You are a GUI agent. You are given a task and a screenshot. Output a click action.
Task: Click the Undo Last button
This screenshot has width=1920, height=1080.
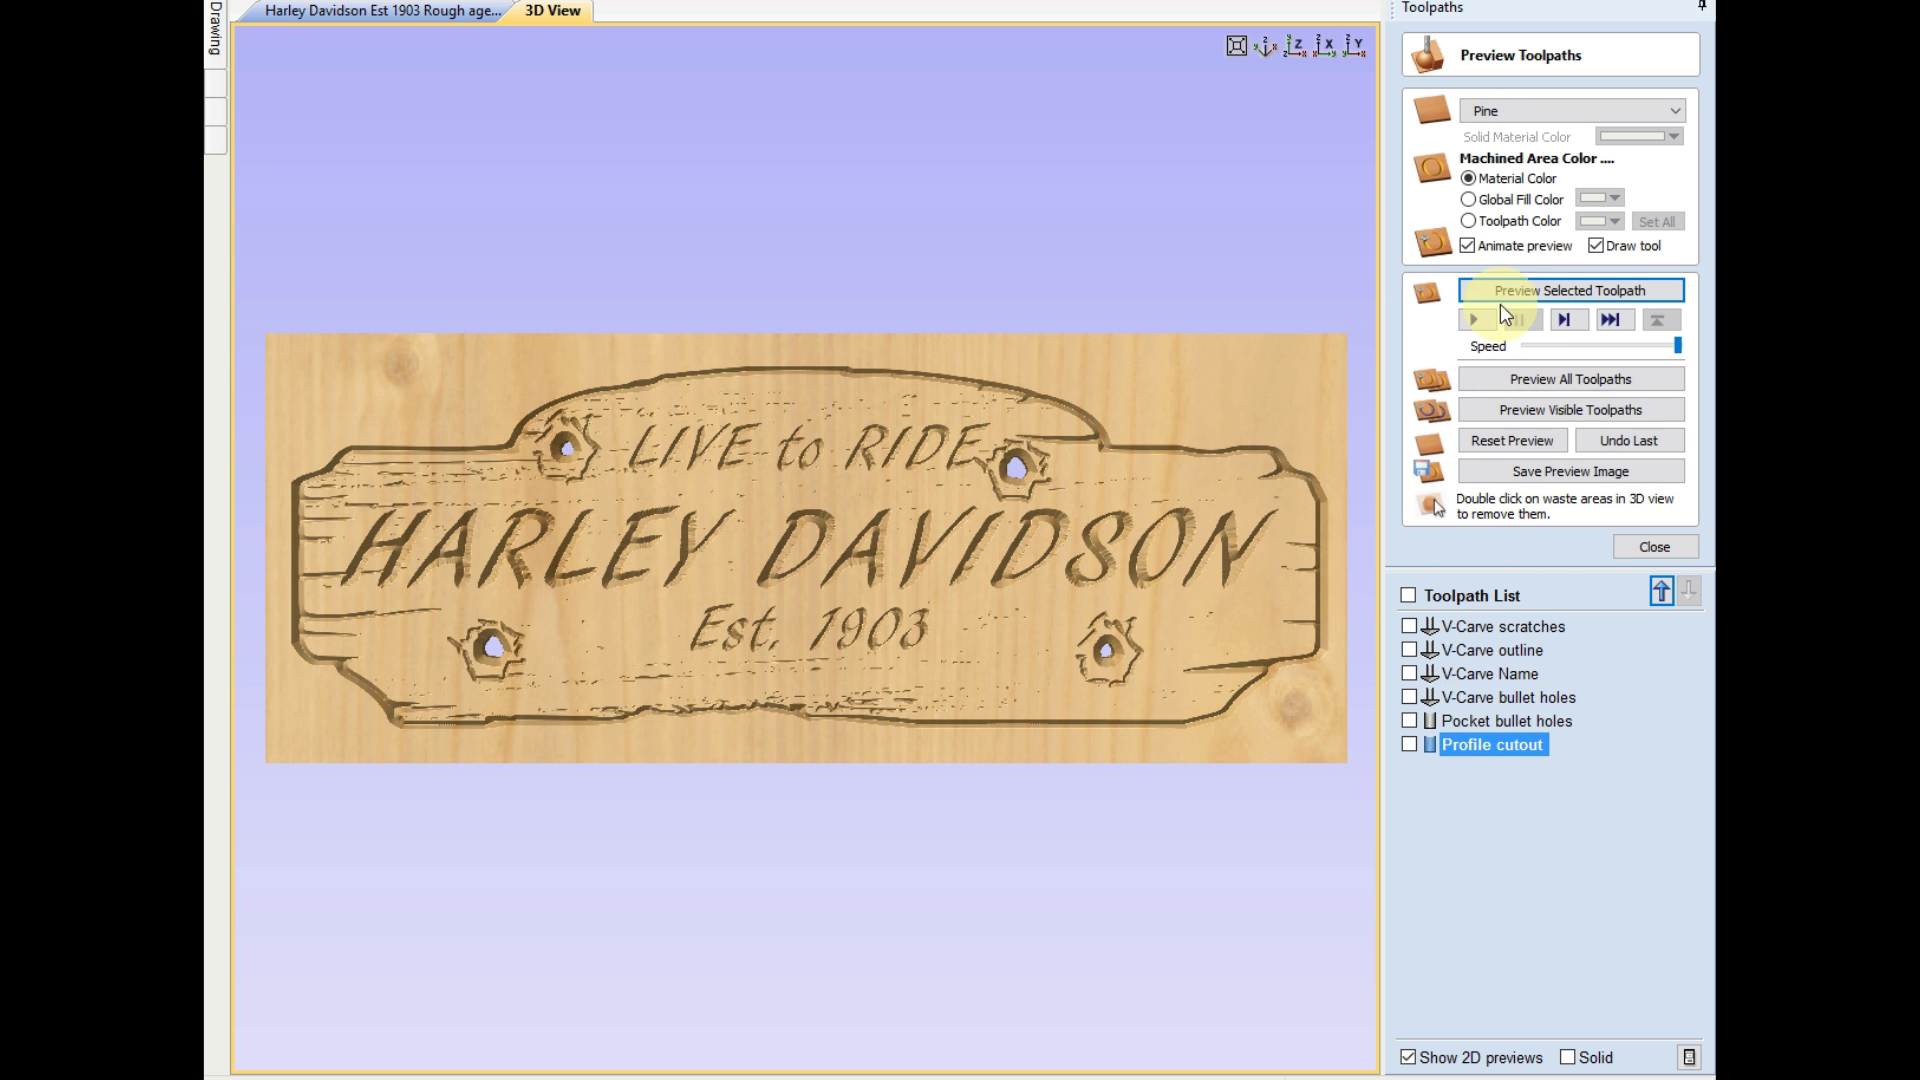(x=1629, y=441)
